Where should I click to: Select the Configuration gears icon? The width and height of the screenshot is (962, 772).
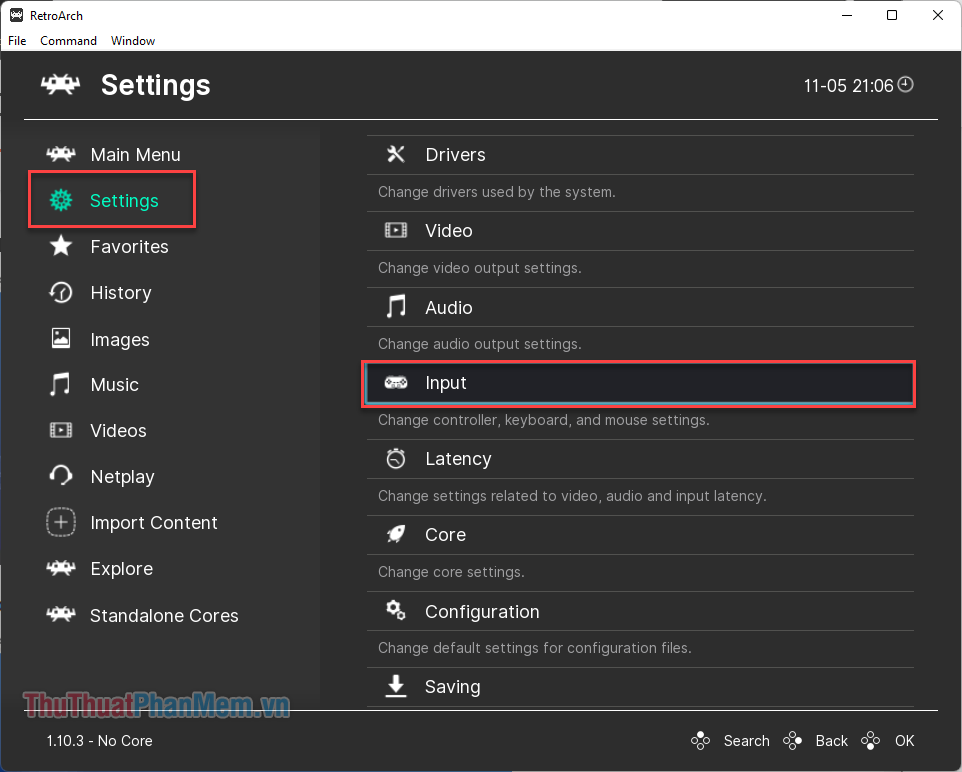click(x=396, y=610)
